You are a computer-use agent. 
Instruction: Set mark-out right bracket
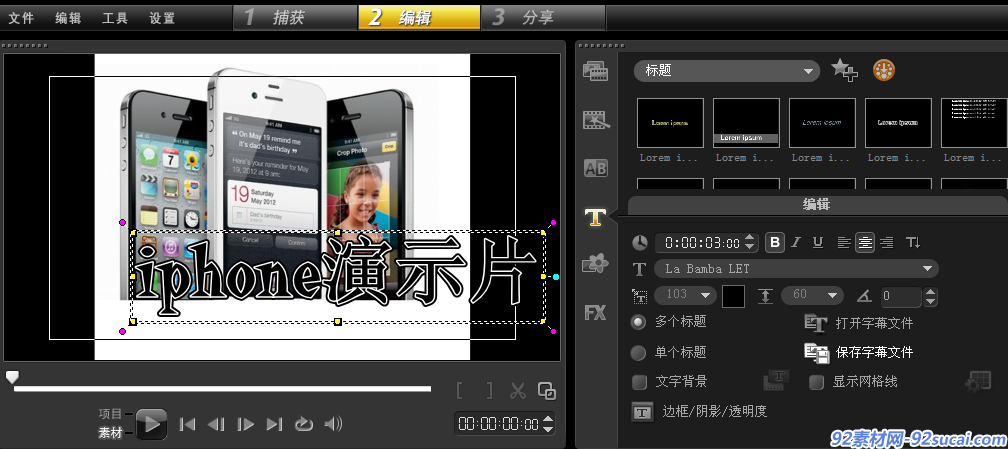click(489, 390)
